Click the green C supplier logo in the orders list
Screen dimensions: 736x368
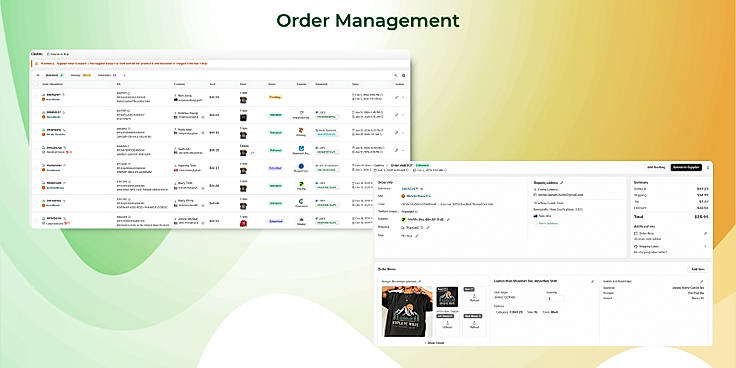tap(301, 201)
